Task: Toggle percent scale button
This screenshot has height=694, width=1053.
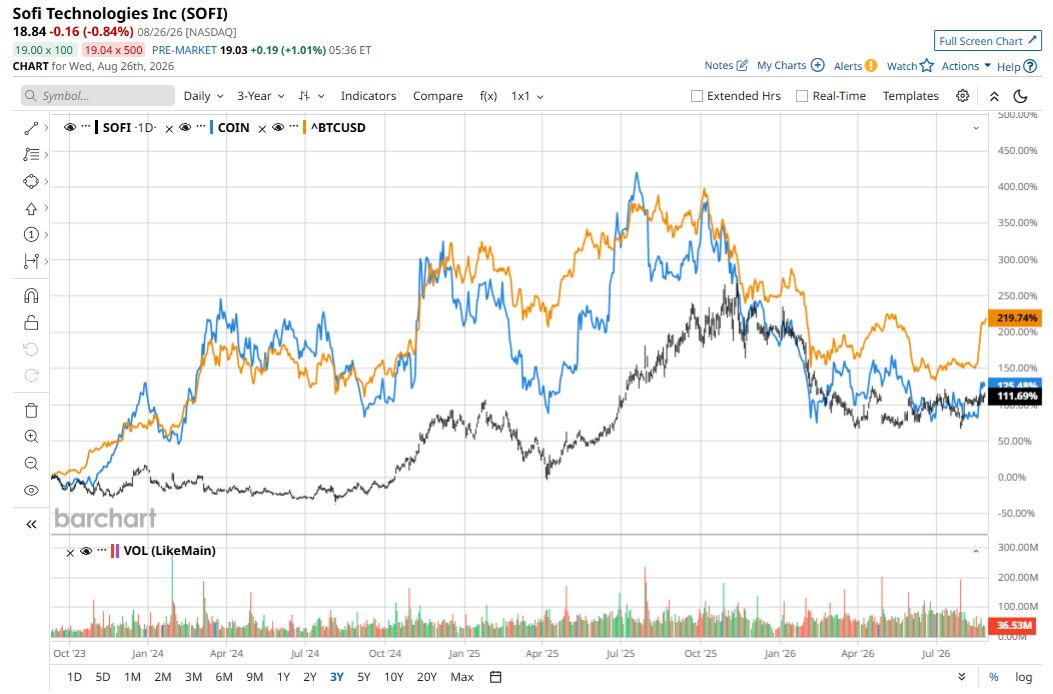Action: [994, 677]
